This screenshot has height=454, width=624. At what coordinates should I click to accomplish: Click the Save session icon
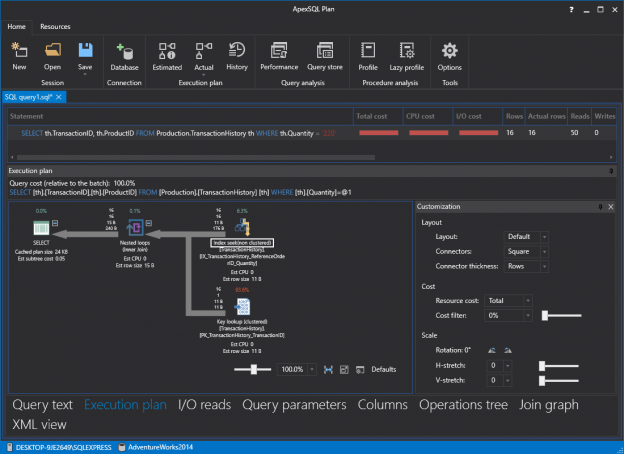85,50
